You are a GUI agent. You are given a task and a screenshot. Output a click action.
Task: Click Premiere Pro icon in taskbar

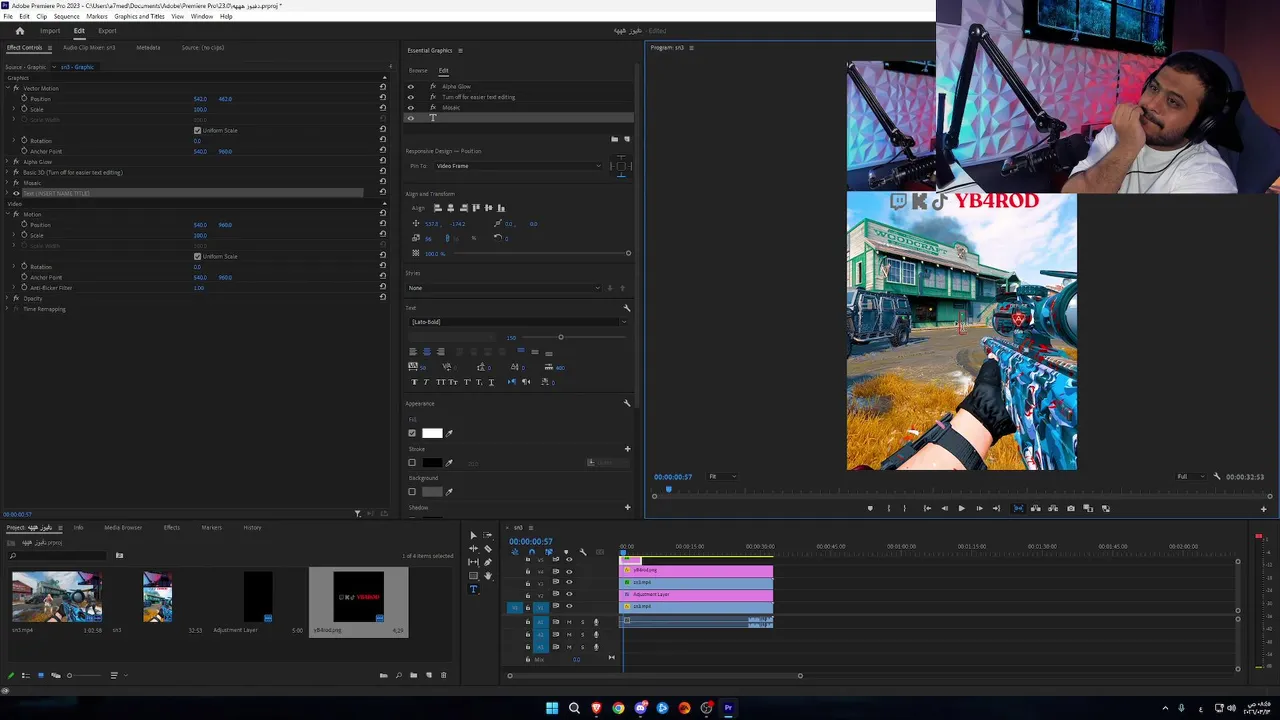coord(728,708)
